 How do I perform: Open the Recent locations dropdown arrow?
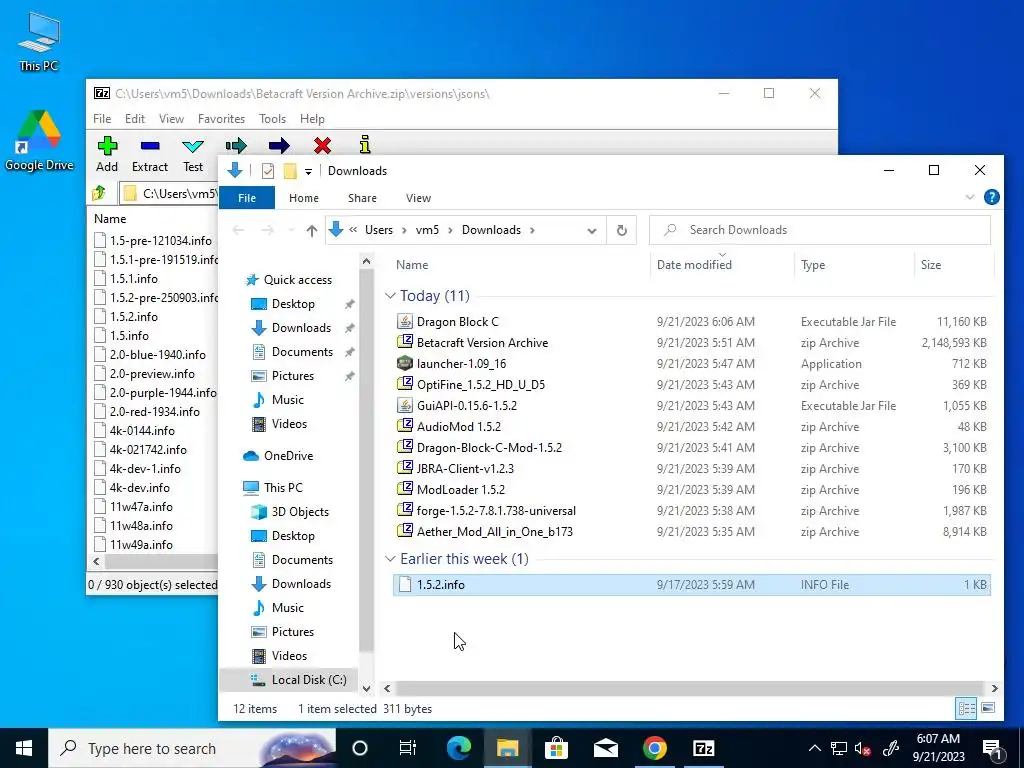coord(291,230)
